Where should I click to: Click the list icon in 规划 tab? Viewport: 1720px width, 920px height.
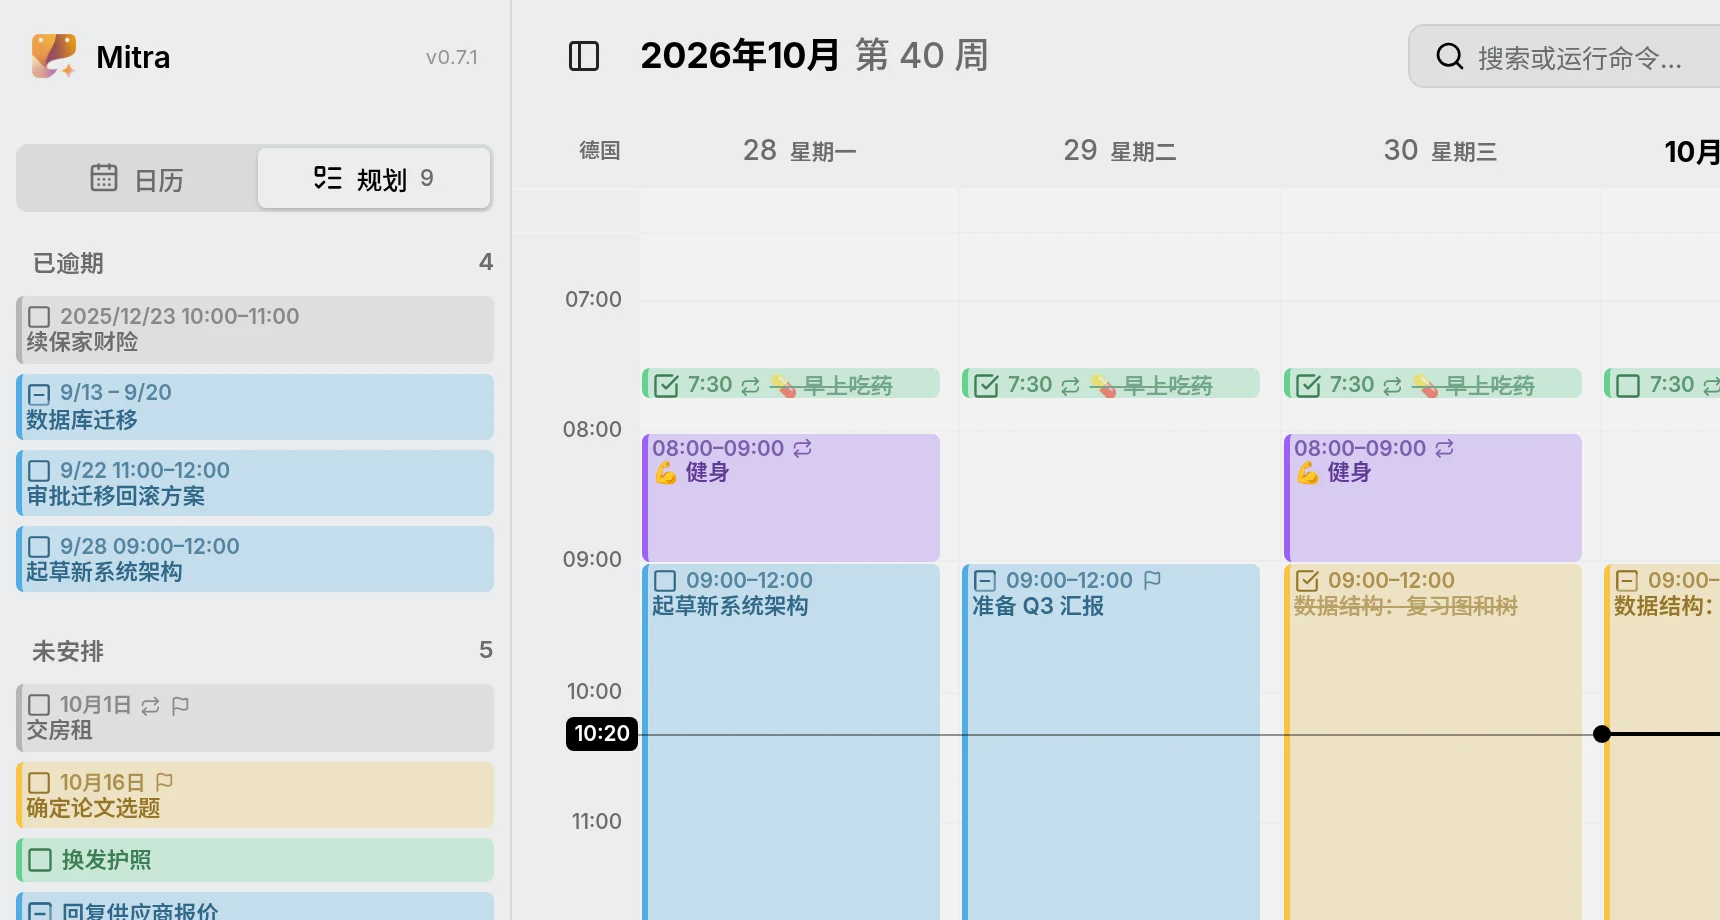328,178
